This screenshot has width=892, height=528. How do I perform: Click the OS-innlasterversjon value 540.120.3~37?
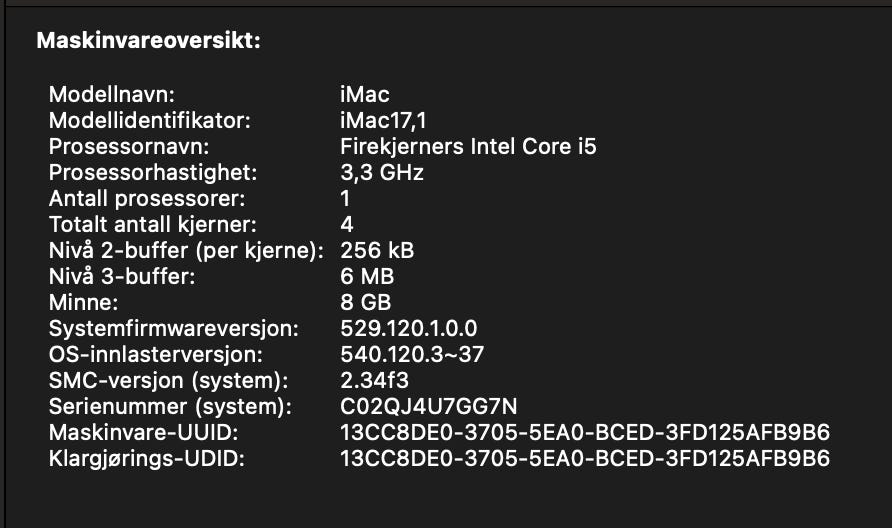[x=412, y=354]
